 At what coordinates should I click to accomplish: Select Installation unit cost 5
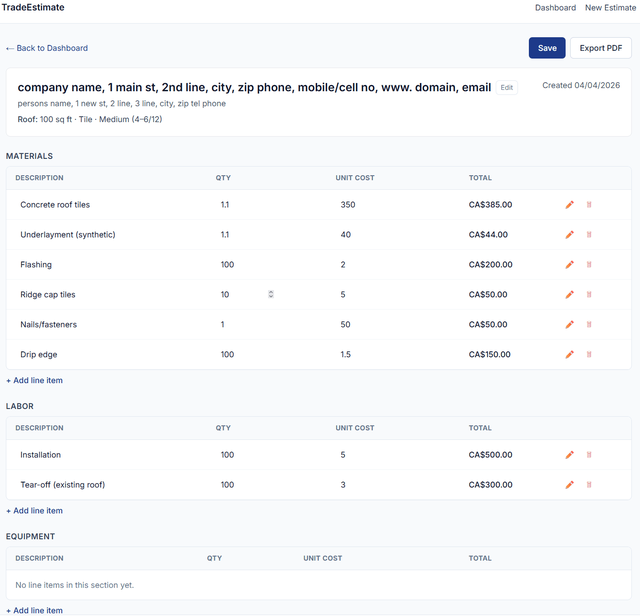[x=343, y=455]
